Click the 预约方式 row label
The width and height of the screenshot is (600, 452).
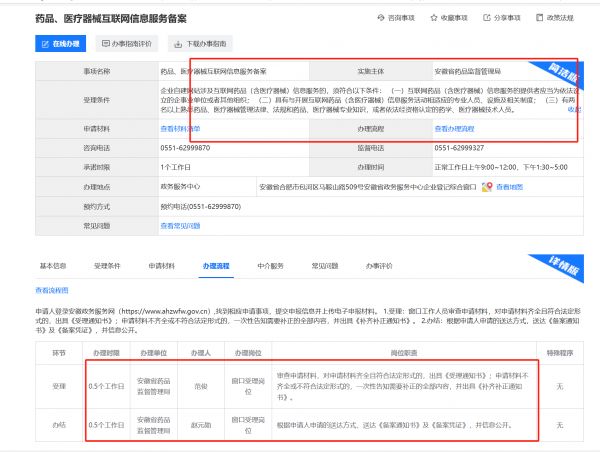click(x=97, y=206)
